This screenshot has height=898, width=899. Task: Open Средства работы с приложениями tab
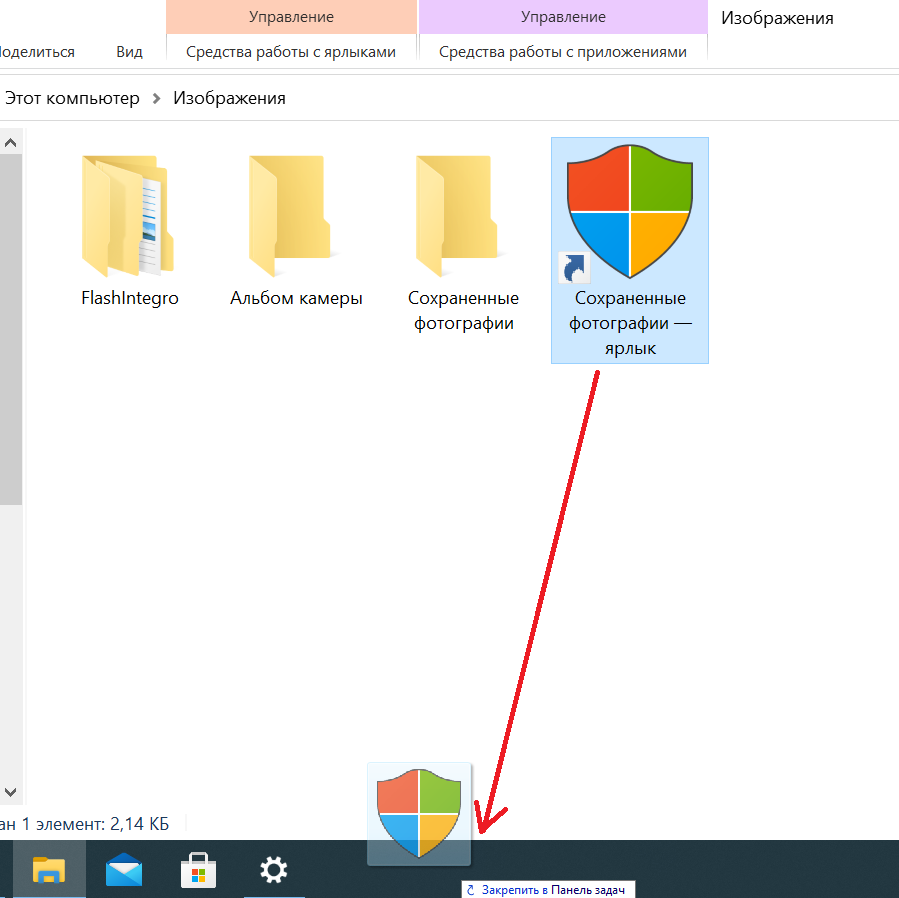[x=562, y=52]
